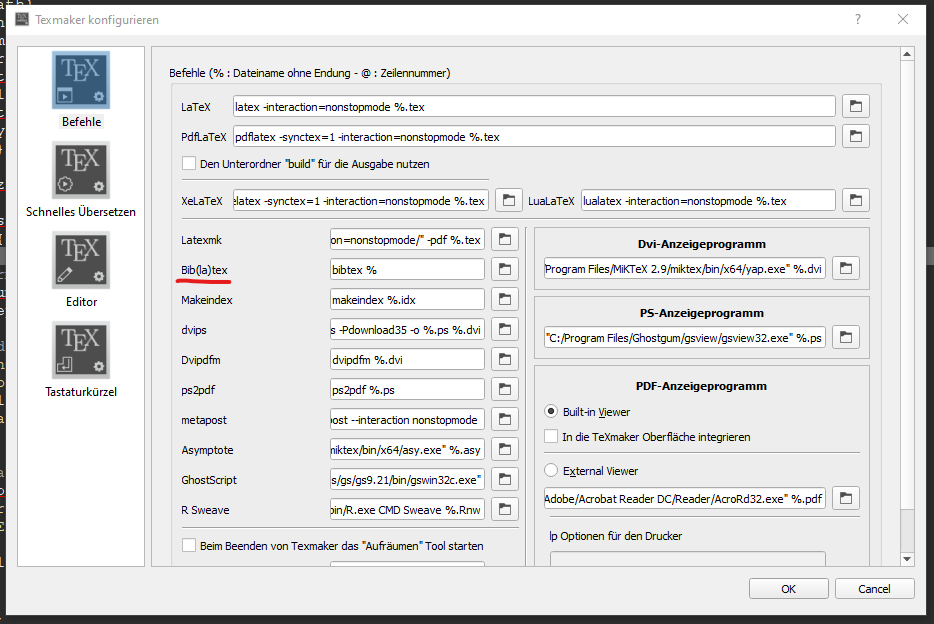Select the Schnelles Übersetzen sidebar icon
This screenshot has width=934, height=624.
(81, 170)
